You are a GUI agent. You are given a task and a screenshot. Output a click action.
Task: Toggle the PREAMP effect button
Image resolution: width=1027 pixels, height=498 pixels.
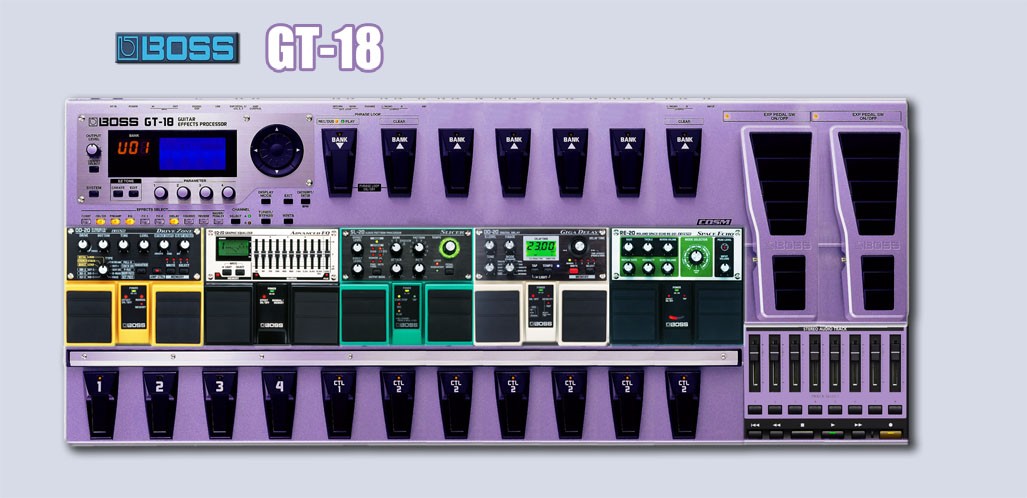click(115, 221)
